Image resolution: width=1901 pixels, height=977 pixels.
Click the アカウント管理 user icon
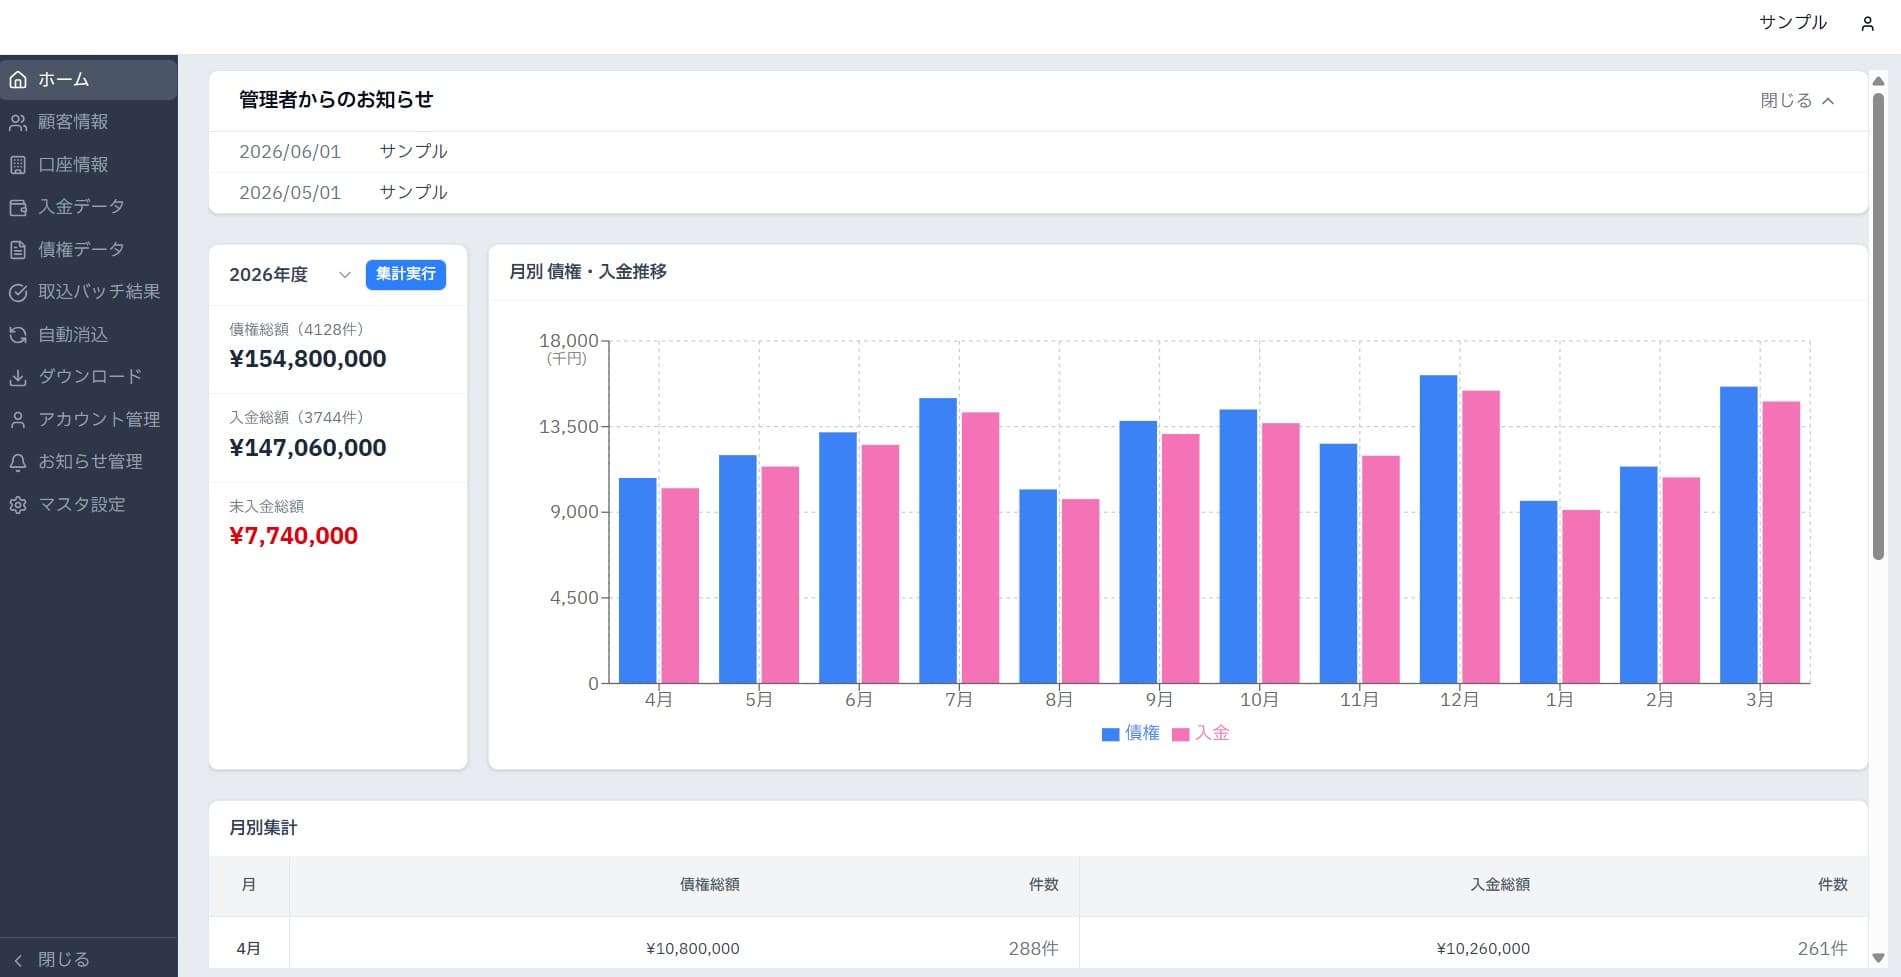[18, 420]
